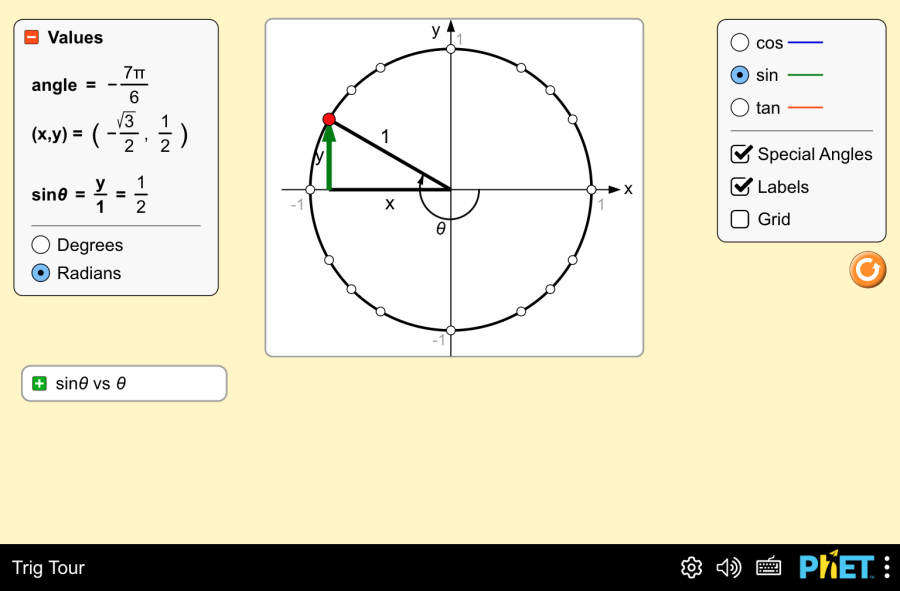Select the Radians option
The height and width of the screenshot is (591, 900).
pos(41,273)
